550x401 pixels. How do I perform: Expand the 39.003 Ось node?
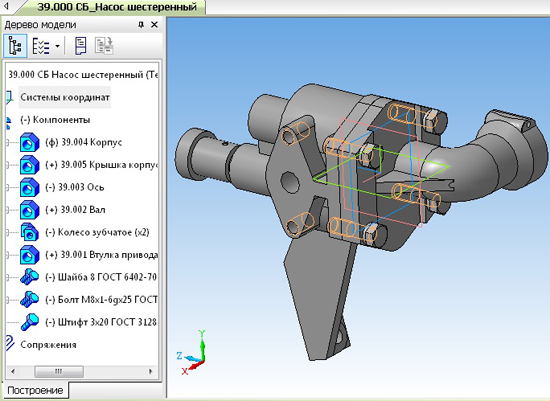pos(8,187)
